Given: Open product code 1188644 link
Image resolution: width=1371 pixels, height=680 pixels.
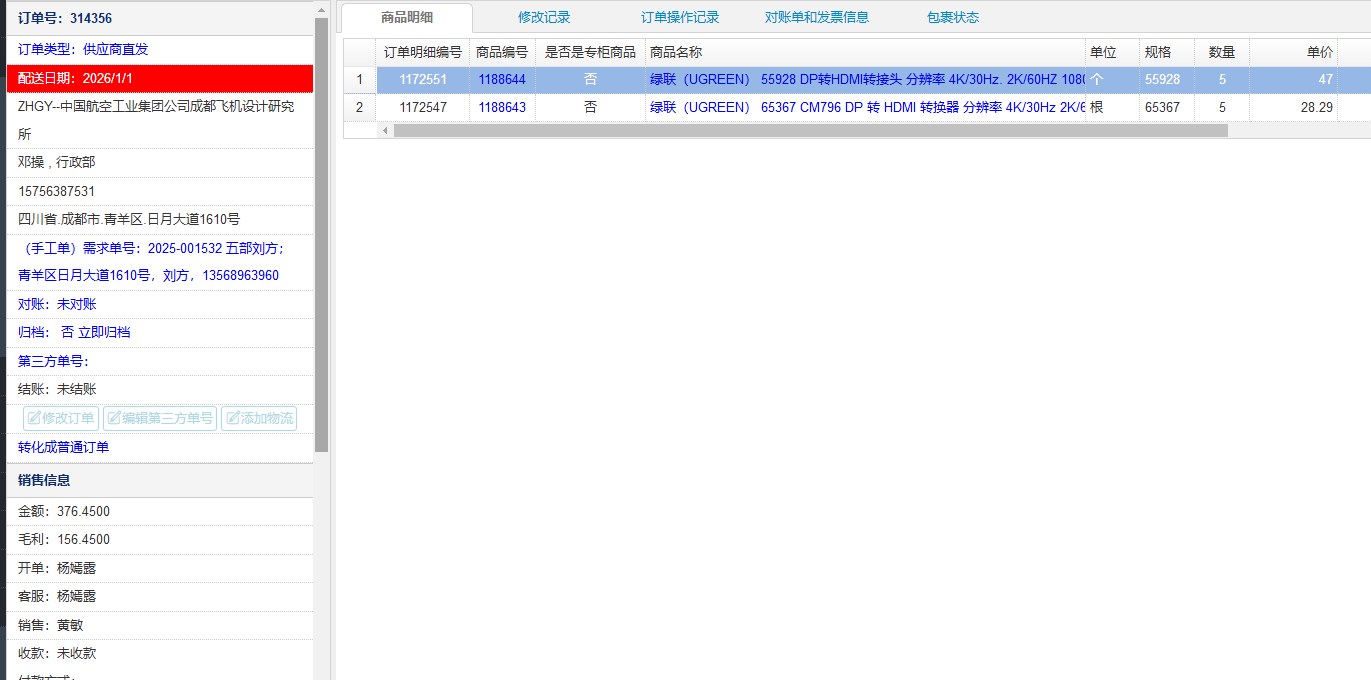Looking at the screenshot, I should pos(502,79).
